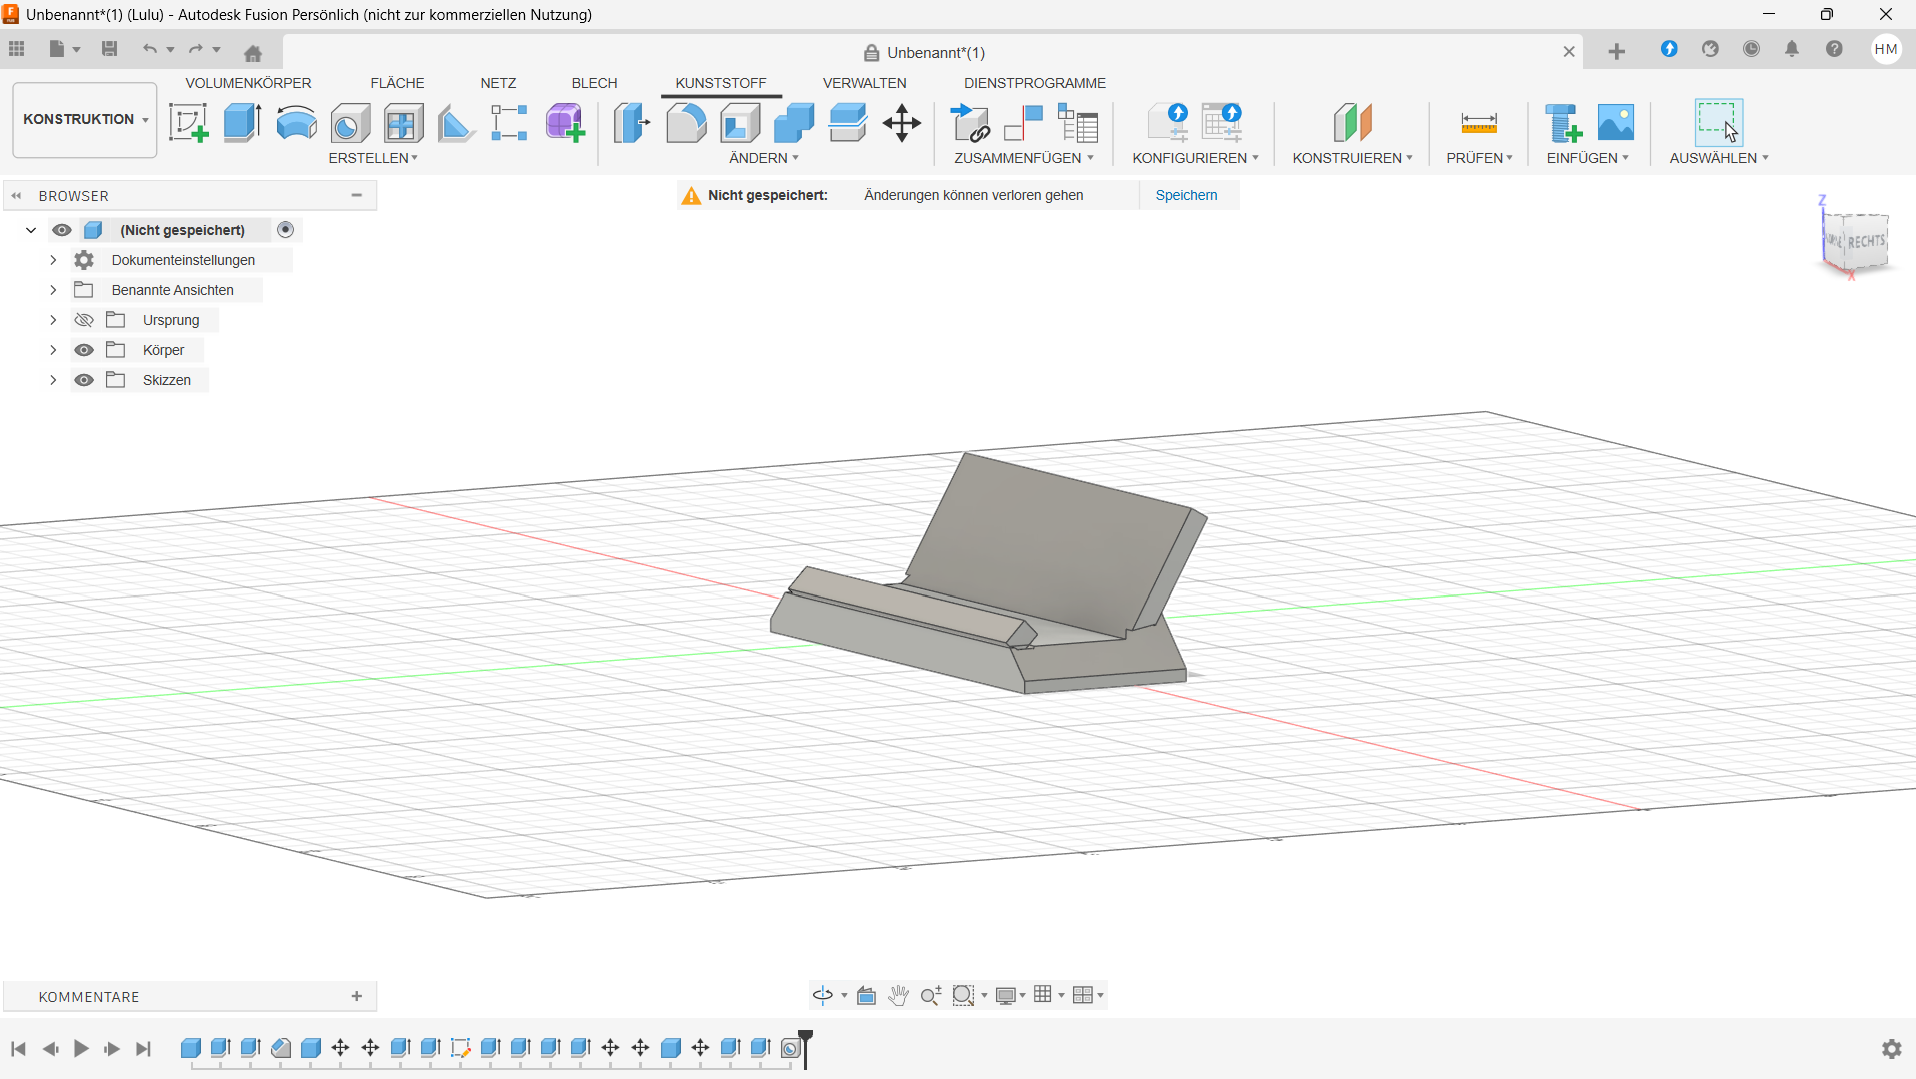
Task: Click the timeline settings gear
Action: coord(1891,1048)
